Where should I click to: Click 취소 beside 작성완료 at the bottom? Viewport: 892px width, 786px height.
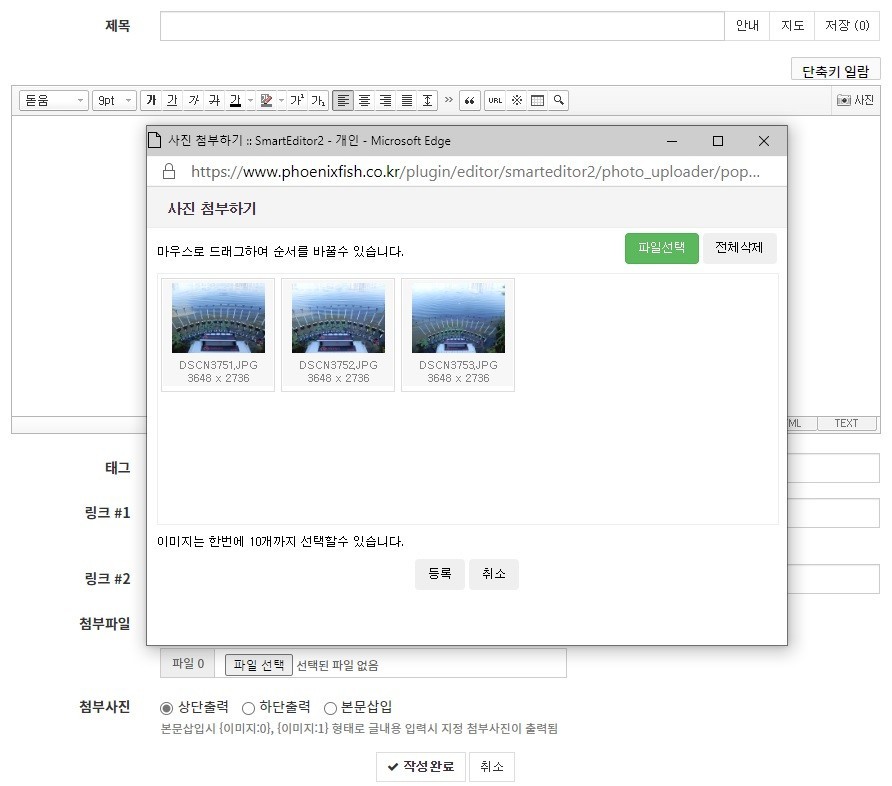pyautogui.click(x=492, y=767)
